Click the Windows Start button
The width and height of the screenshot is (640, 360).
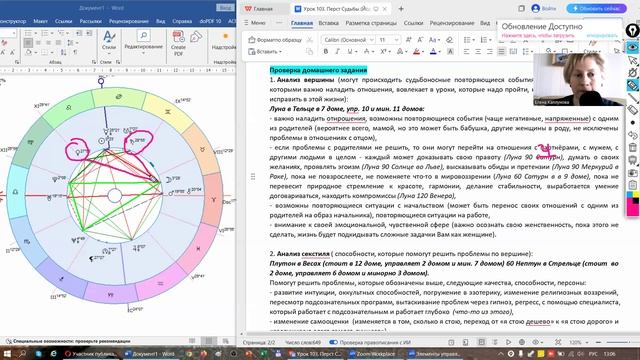click(x=7, y=353)
